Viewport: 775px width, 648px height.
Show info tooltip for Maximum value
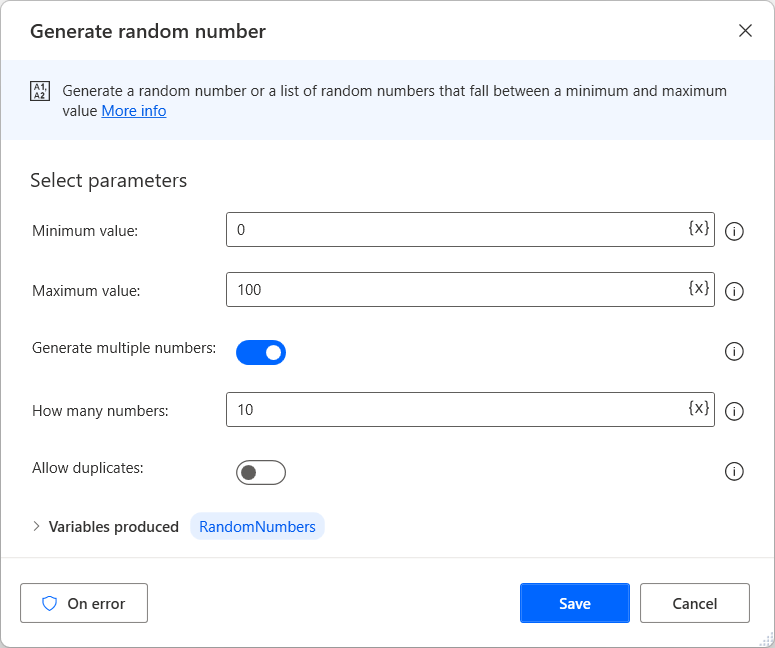tap(734, 291)
